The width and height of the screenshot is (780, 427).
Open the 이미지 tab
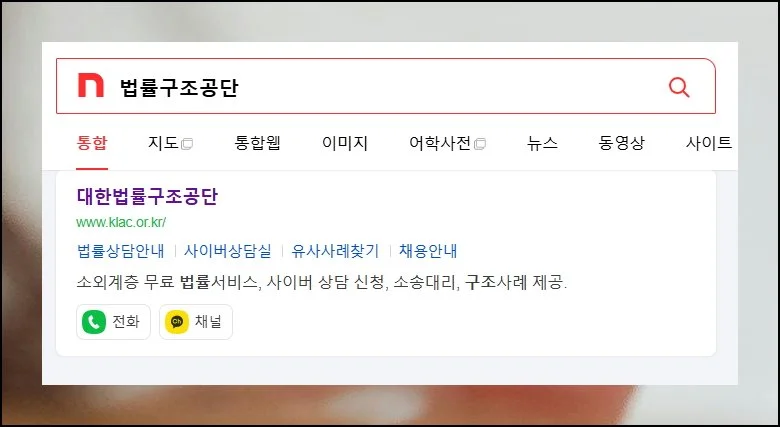(345, 143)
